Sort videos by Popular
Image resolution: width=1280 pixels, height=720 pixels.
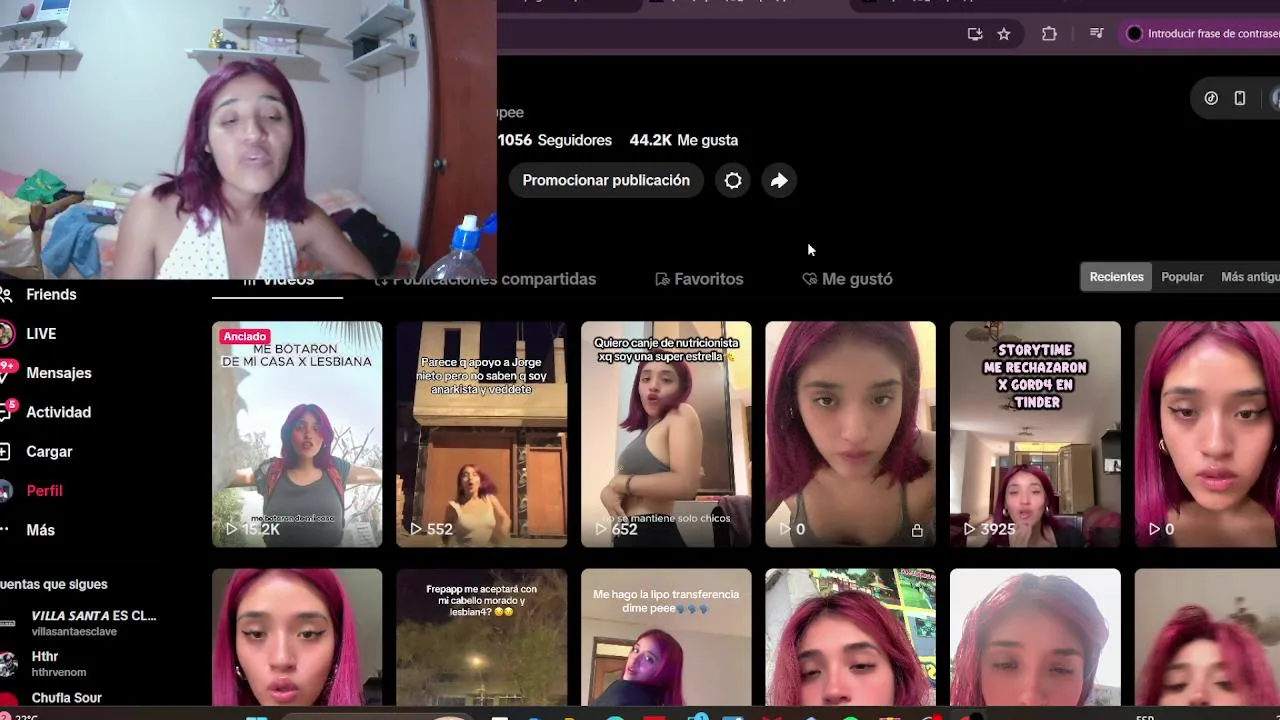tap(1182, 277)
